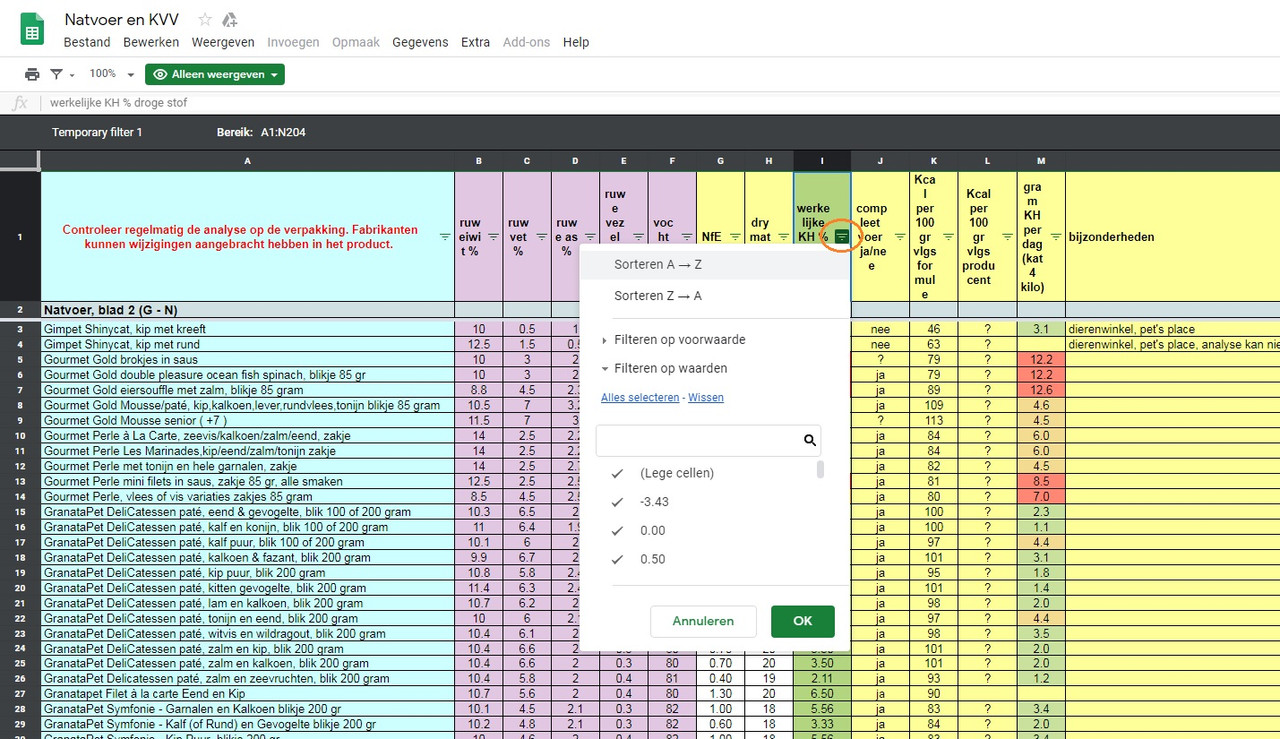Open filter for compleet voer ja/nee column
This screenshot has height=739, width=1280.
[x=899, y=237]
